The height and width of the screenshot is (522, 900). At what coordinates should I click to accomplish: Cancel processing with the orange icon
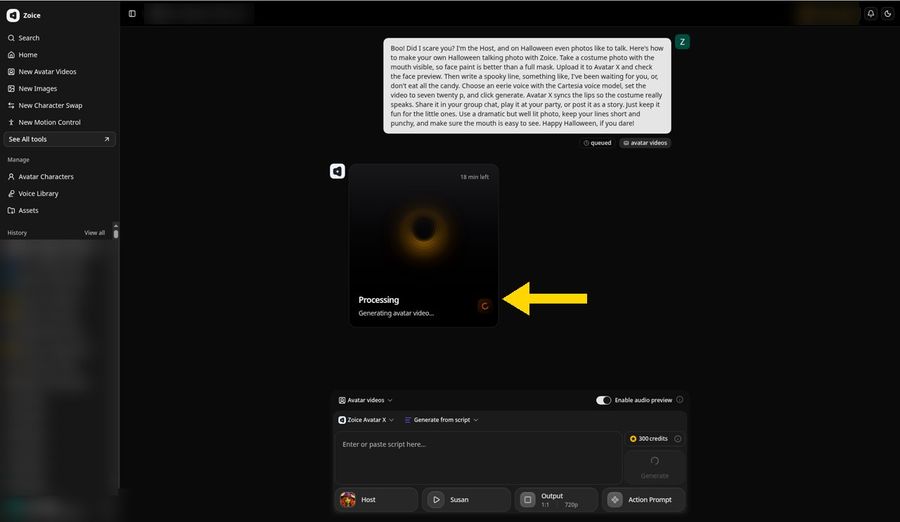pos(484,306)
